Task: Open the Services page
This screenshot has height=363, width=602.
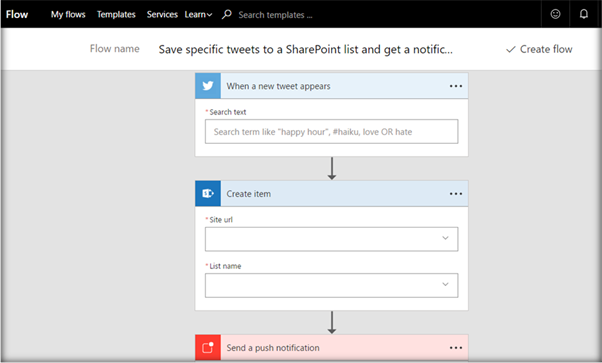Action: coord(162,15)
